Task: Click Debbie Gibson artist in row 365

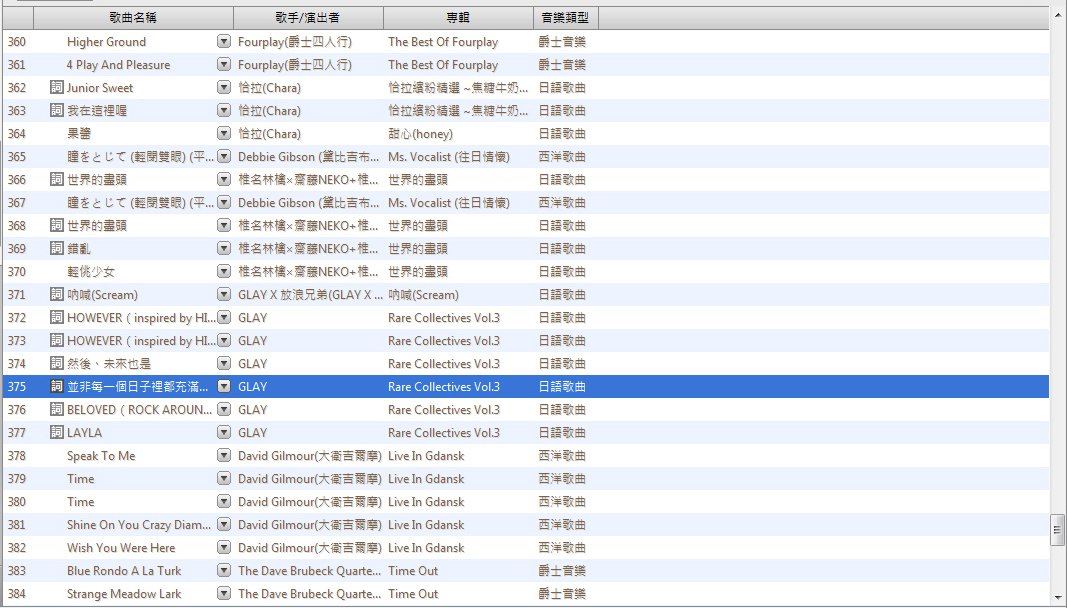Action: [x=309, y=157]
